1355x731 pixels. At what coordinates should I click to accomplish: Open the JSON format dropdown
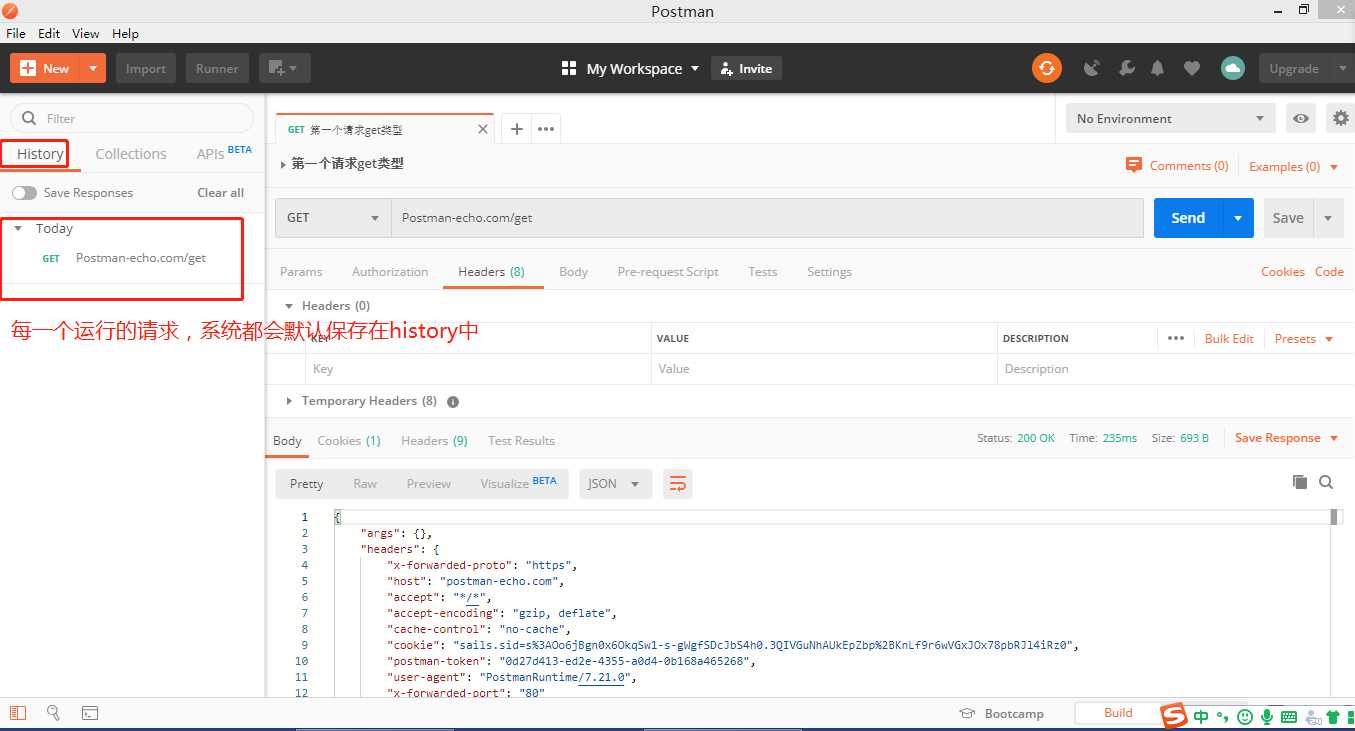pyautogui.click(x=615, y=483)
